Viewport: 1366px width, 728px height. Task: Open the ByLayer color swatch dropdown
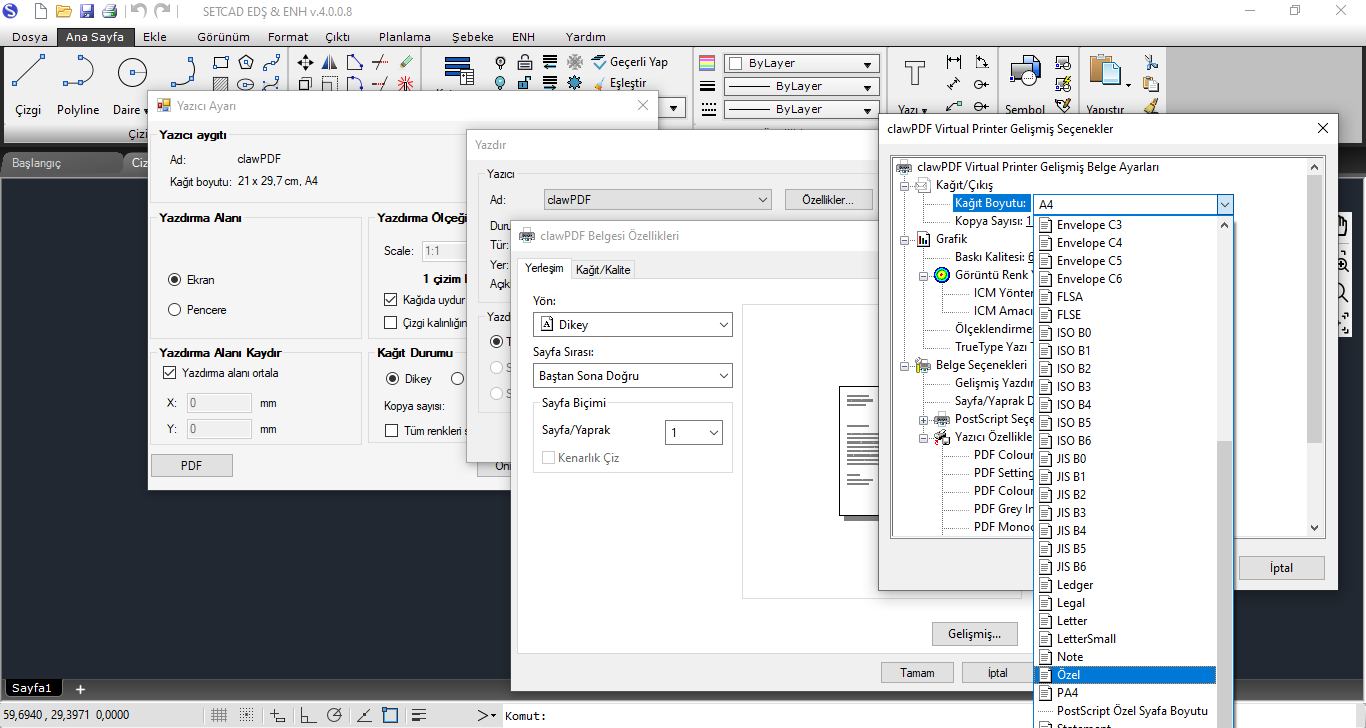point(802,63)
